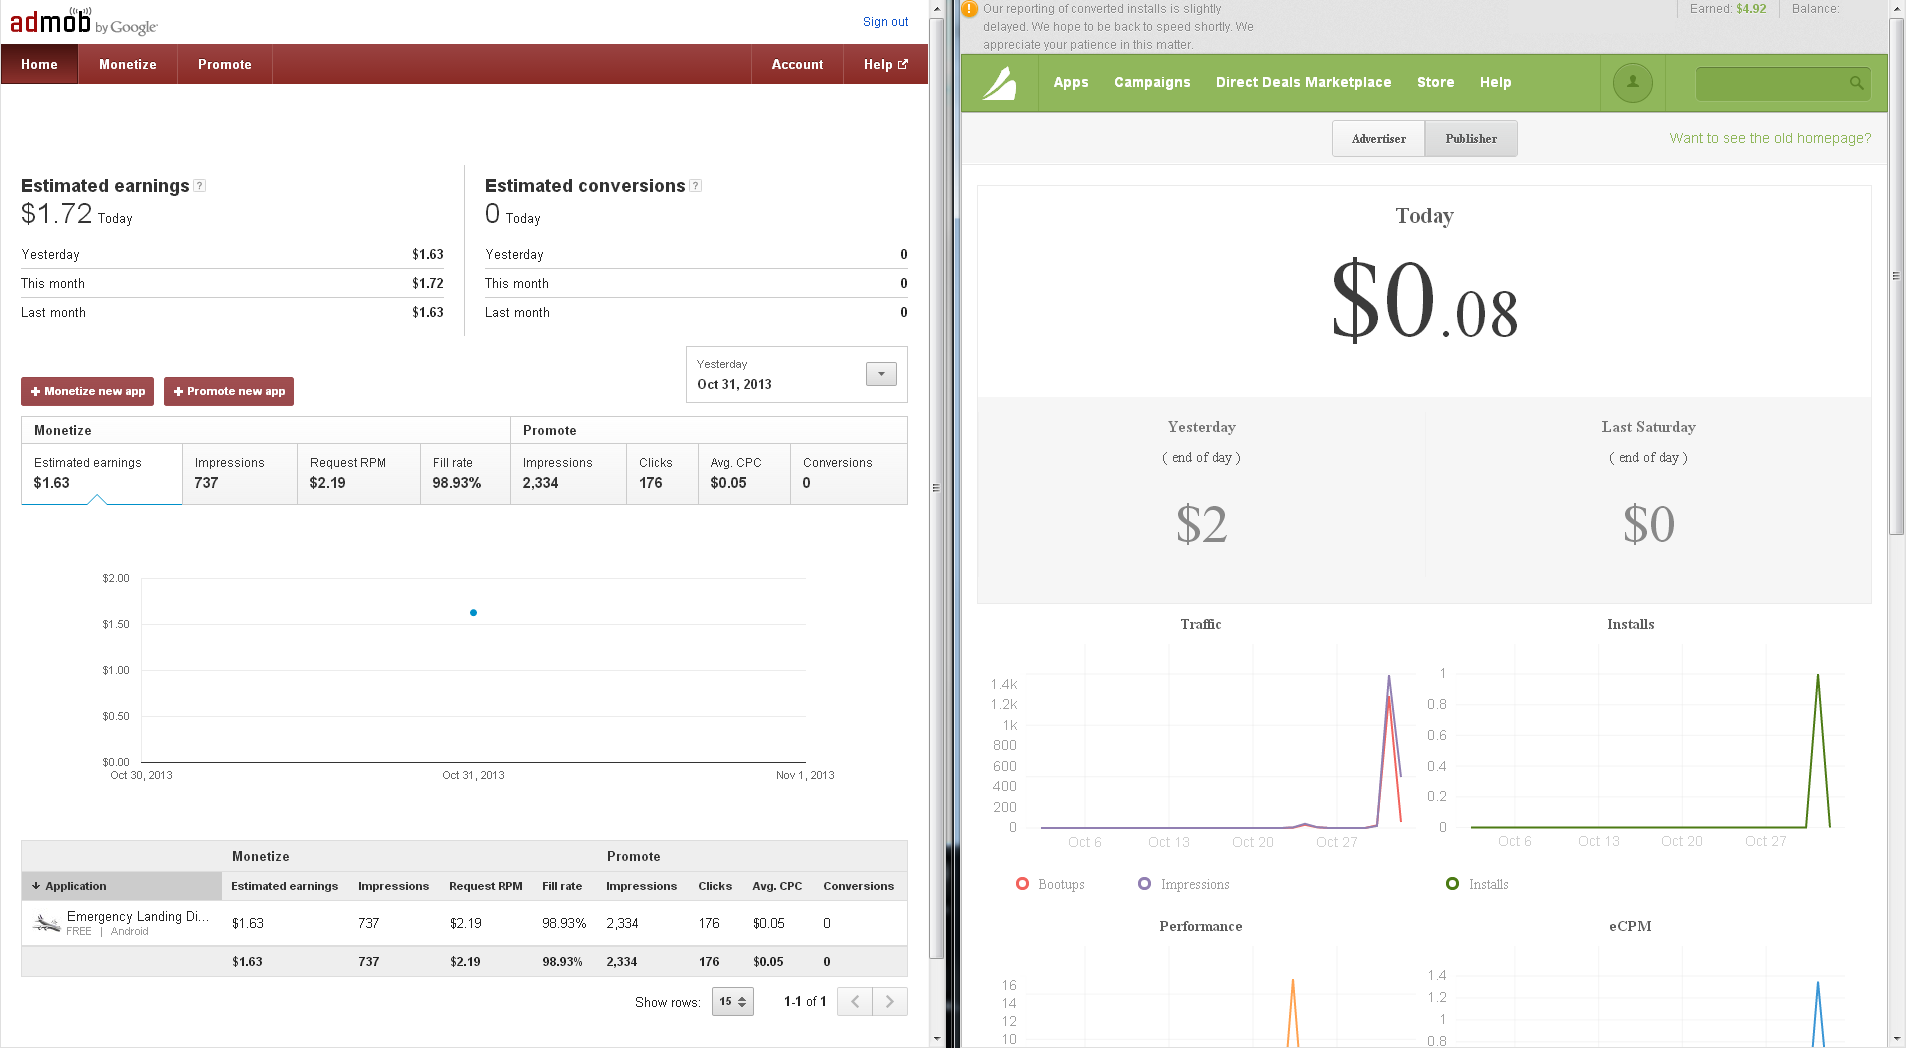
Task: Open Emergency Landing Di... application link
Action: coord(138,916)
